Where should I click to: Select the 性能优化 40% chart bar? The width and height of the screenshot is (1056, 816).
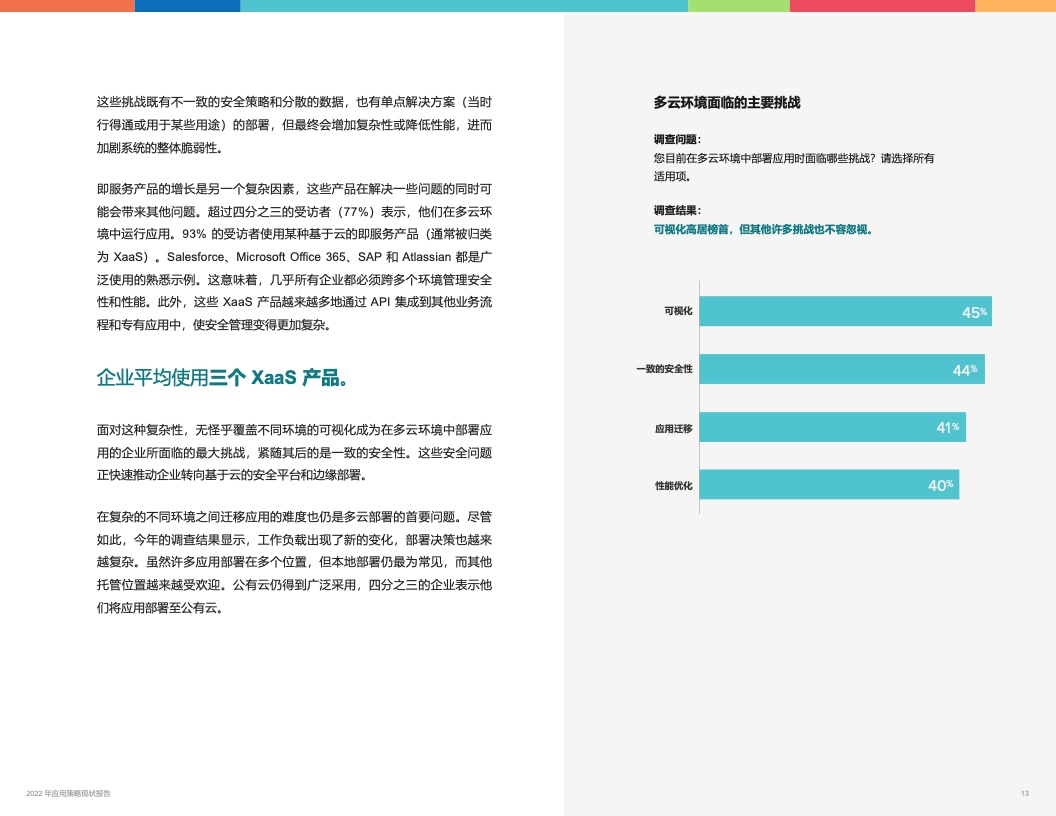[x=829, y=485]
